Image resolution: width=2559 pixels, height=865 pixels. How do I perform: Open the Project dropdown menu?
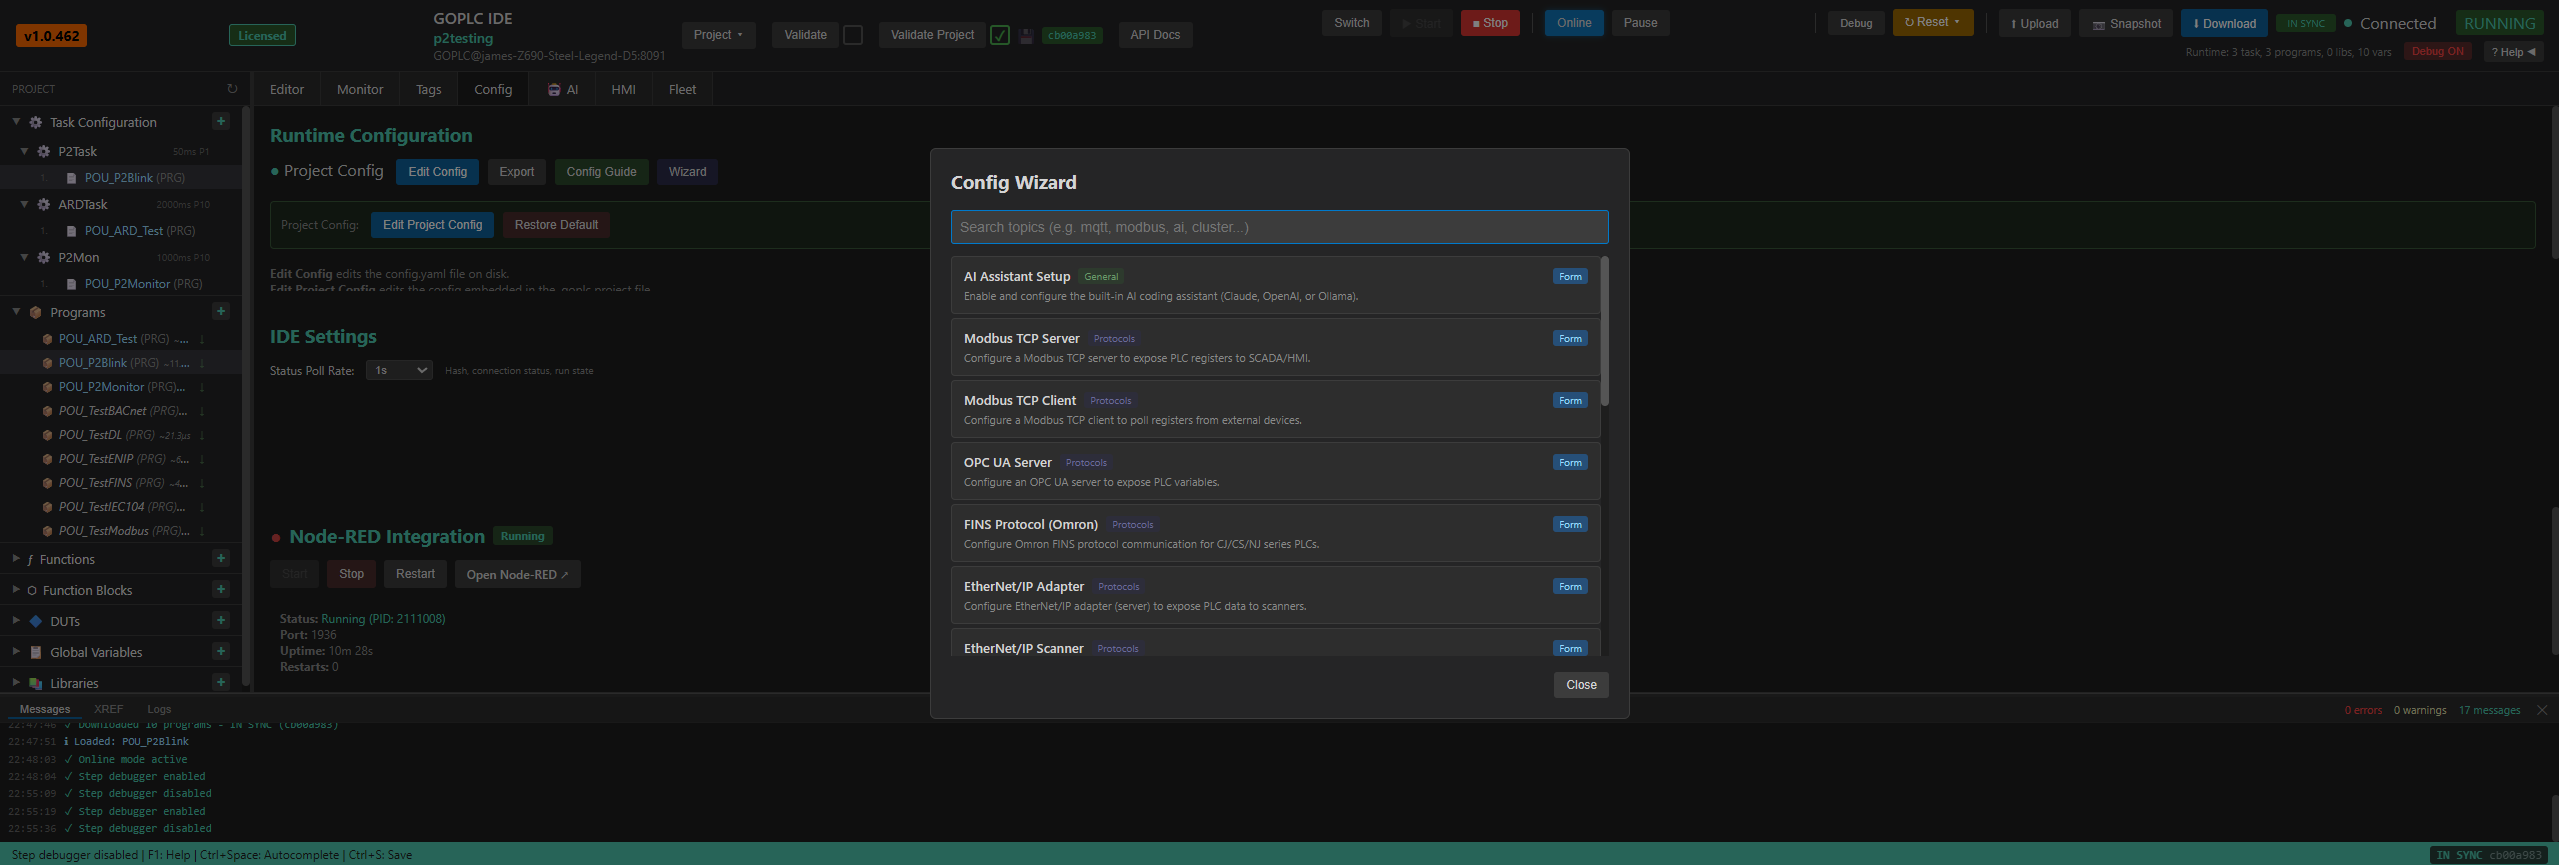[718, 35]
